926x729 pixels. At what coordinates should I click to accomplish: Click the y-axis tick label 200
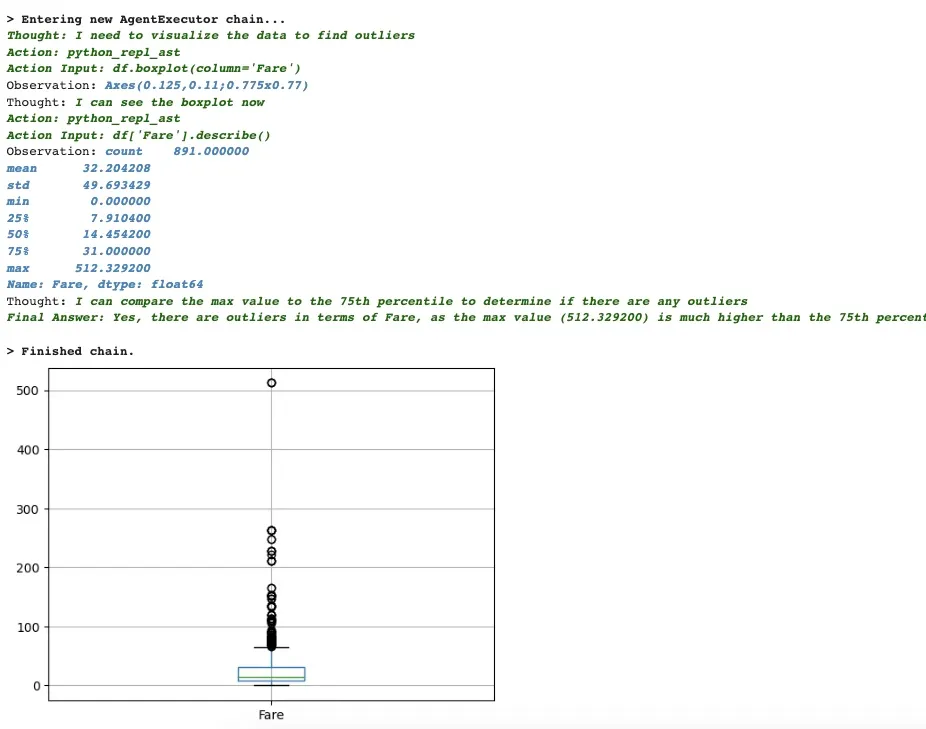point(27,568)
